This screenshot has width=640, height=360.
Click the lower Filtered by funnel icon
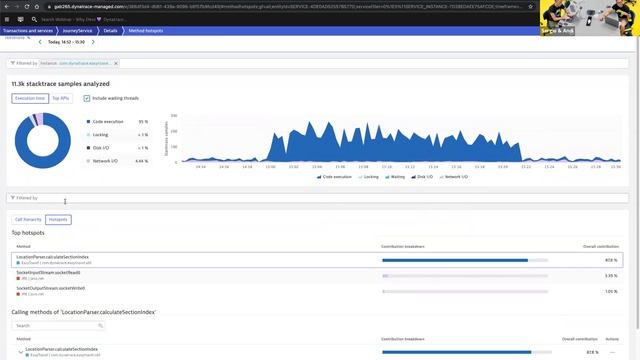point(13,198)
